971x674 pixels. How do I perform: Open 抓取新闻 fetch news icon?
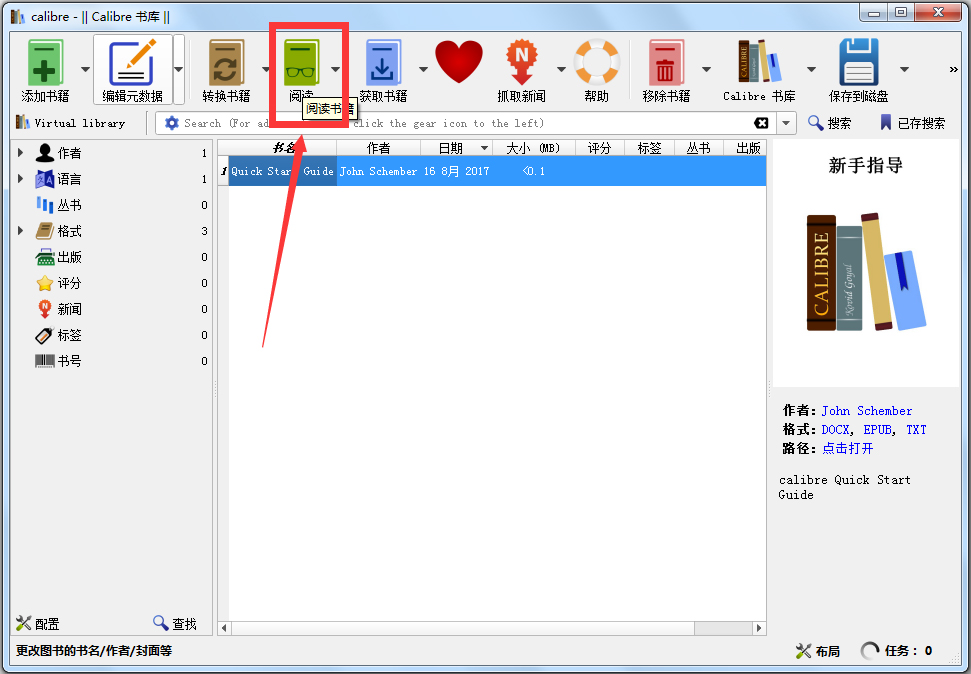click(x=521, y=63)
